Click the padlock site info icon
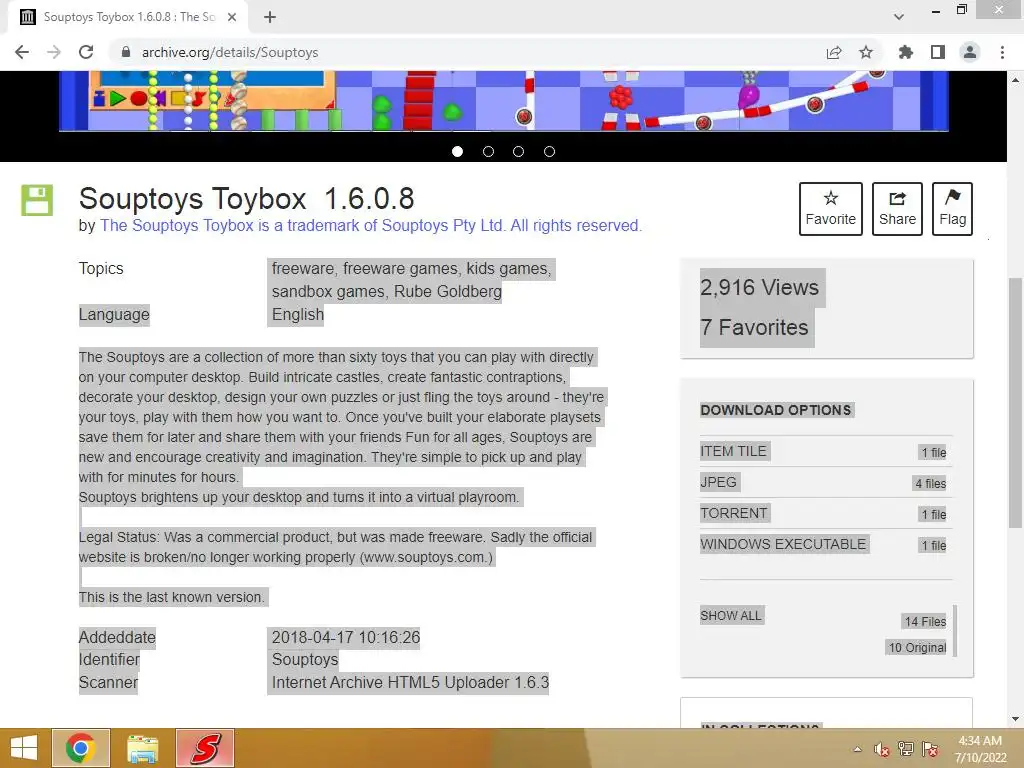Screen dimensions: 1024x768 [126, 52]
